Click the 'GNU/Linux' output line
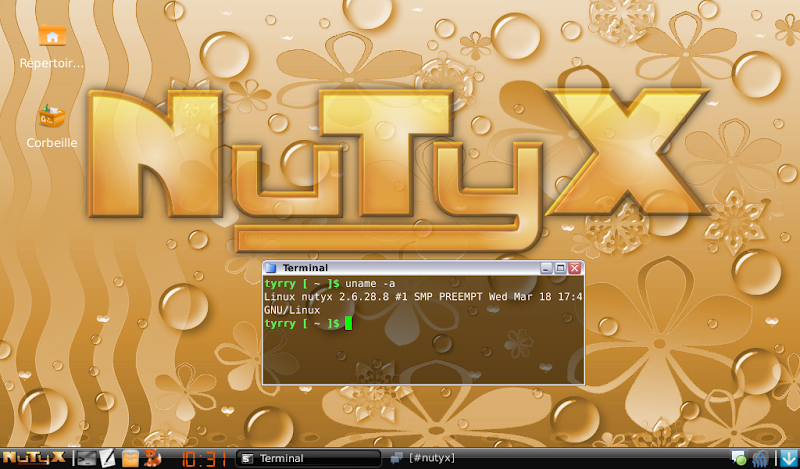 coord(292,310)
